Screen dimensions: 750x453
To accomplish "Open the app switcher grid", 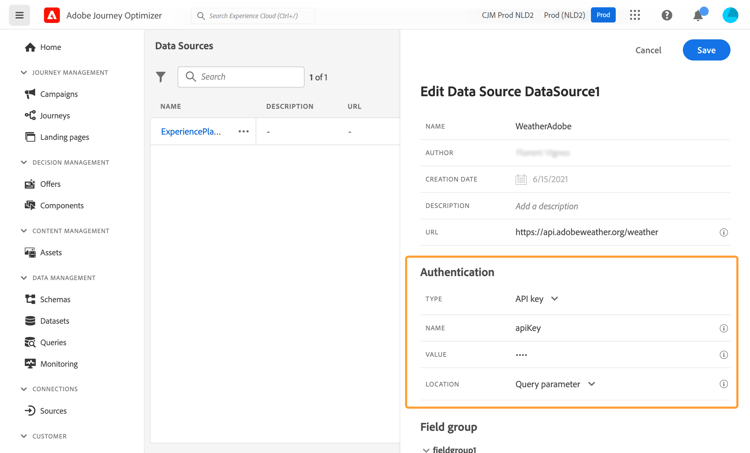I will tap(635, 15).
